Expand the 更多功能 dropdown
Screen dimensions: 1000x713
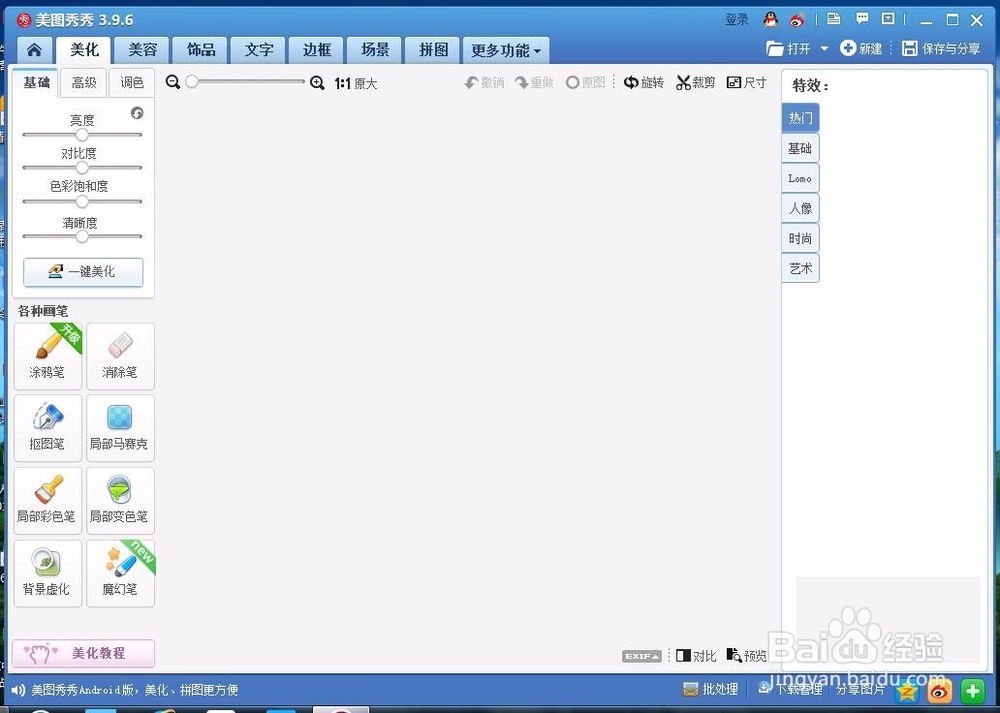point(506,50)
